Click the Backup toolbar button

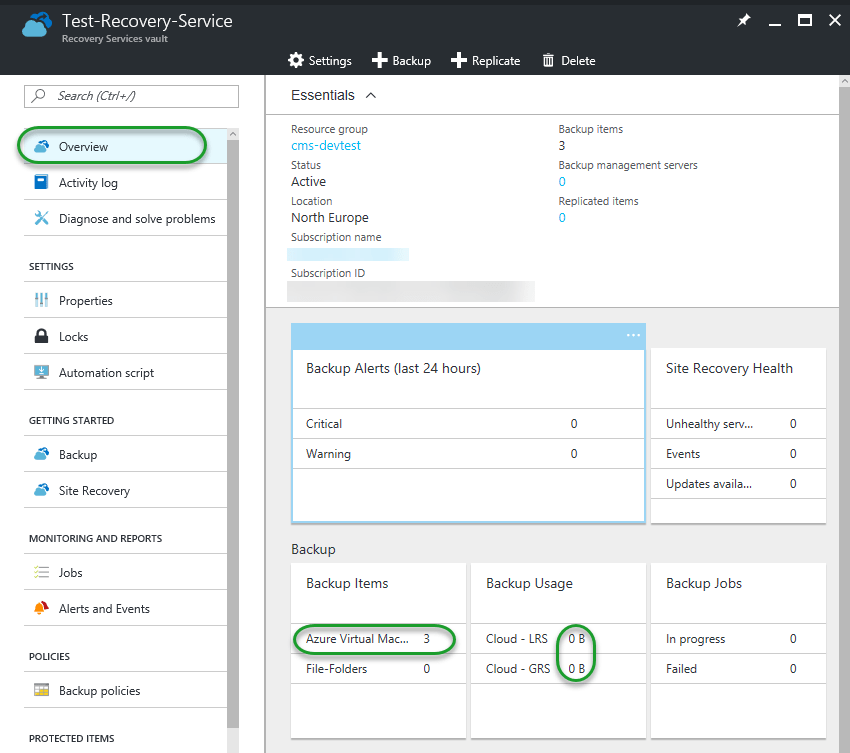coord(402,60)
